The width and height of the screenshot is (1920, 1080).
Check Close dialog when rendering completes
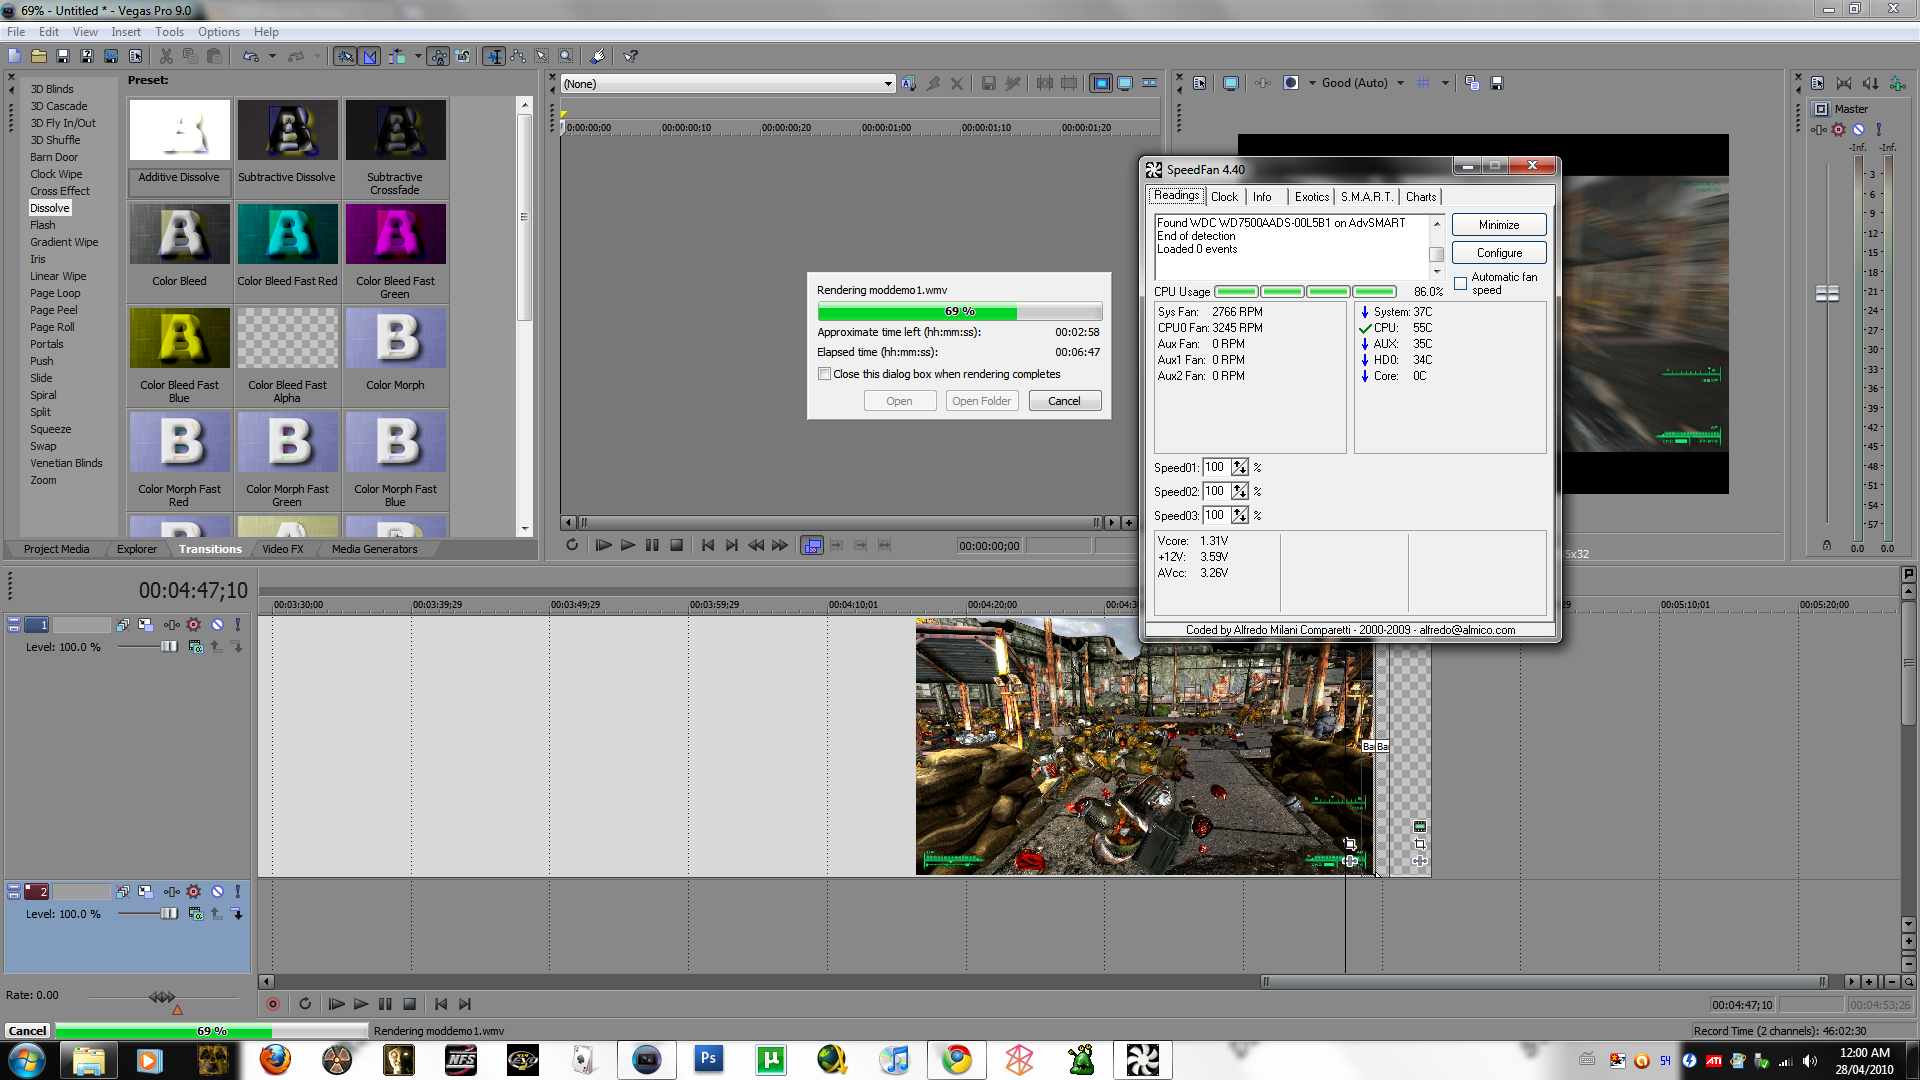824,374
